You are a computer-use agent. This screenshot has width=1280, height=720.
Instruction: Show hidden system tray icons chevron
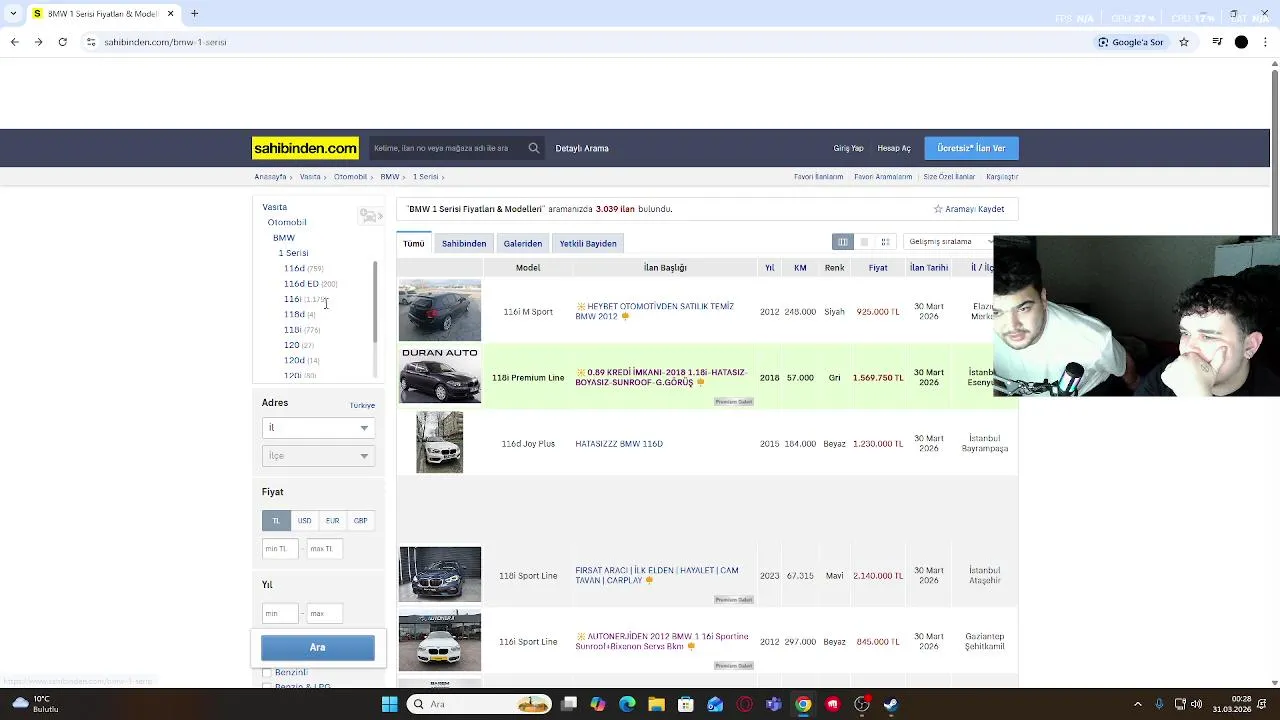(1138, 704)
